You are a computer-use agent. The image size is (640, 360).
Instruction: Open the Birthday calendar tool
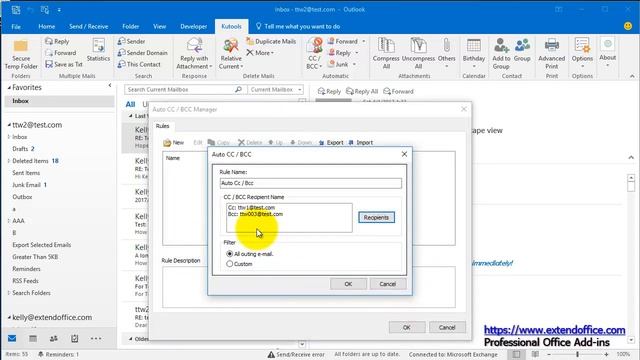point(473,54)
